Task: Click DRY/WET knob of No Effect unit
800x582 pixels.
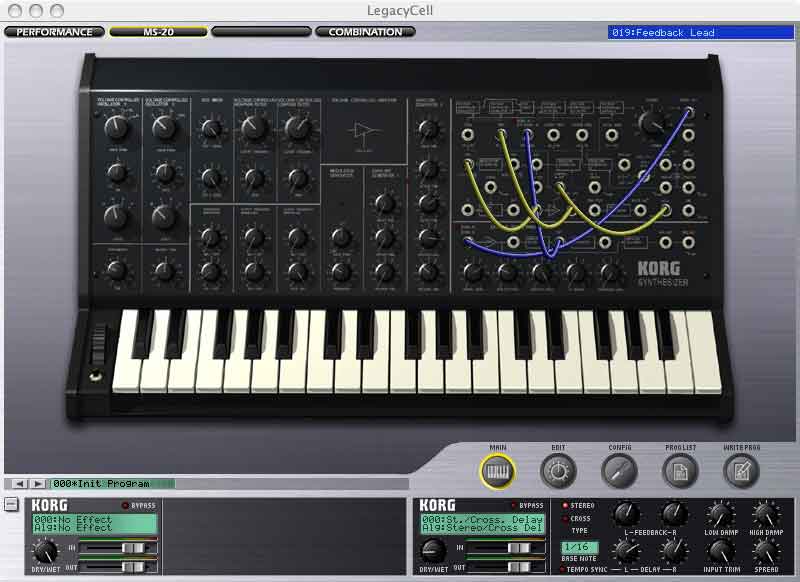Action: pos(45,552)
